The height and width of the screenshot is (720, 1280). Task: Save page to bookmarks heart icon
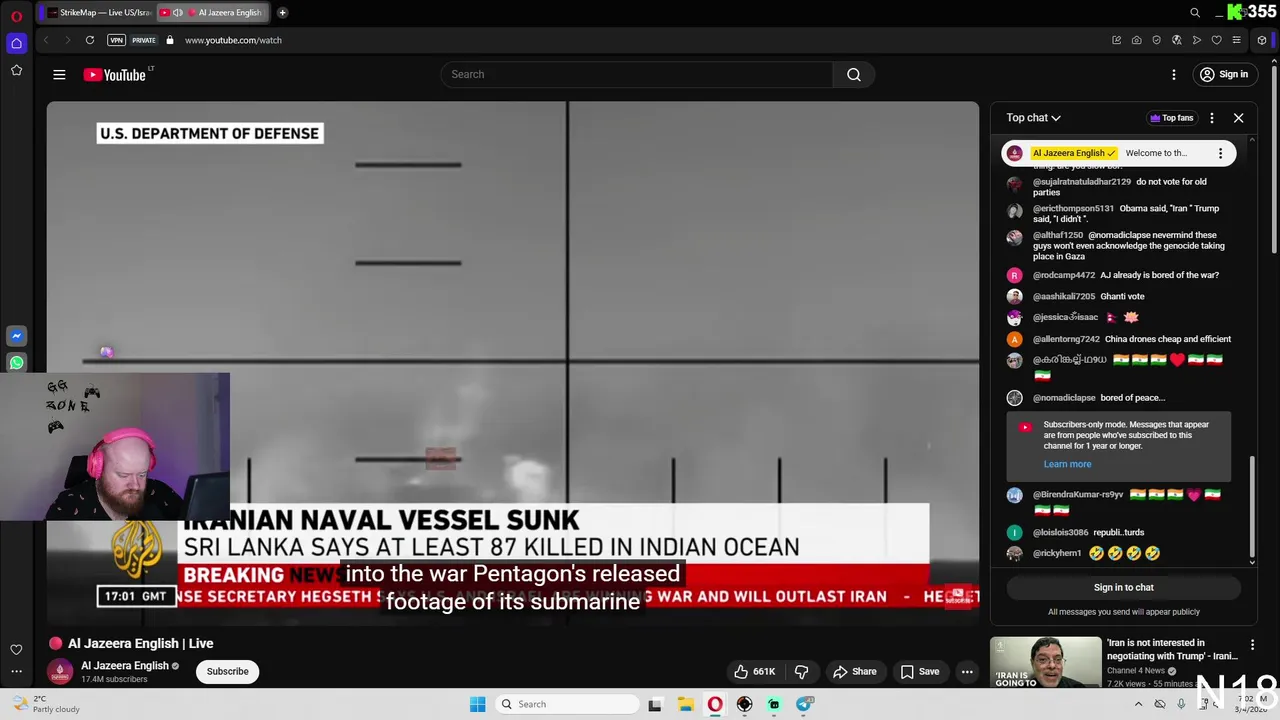point(1216,40)
